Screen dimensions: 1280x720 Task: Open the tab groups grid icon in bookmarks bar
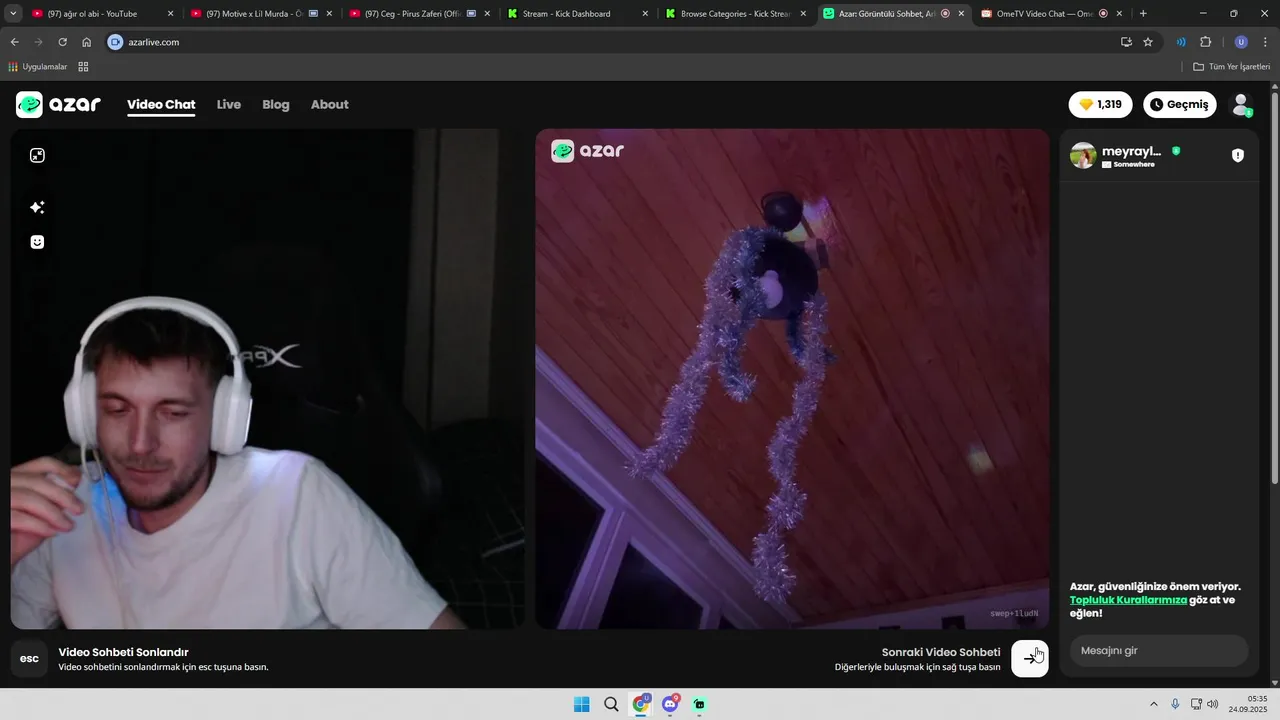coord(83,67)
